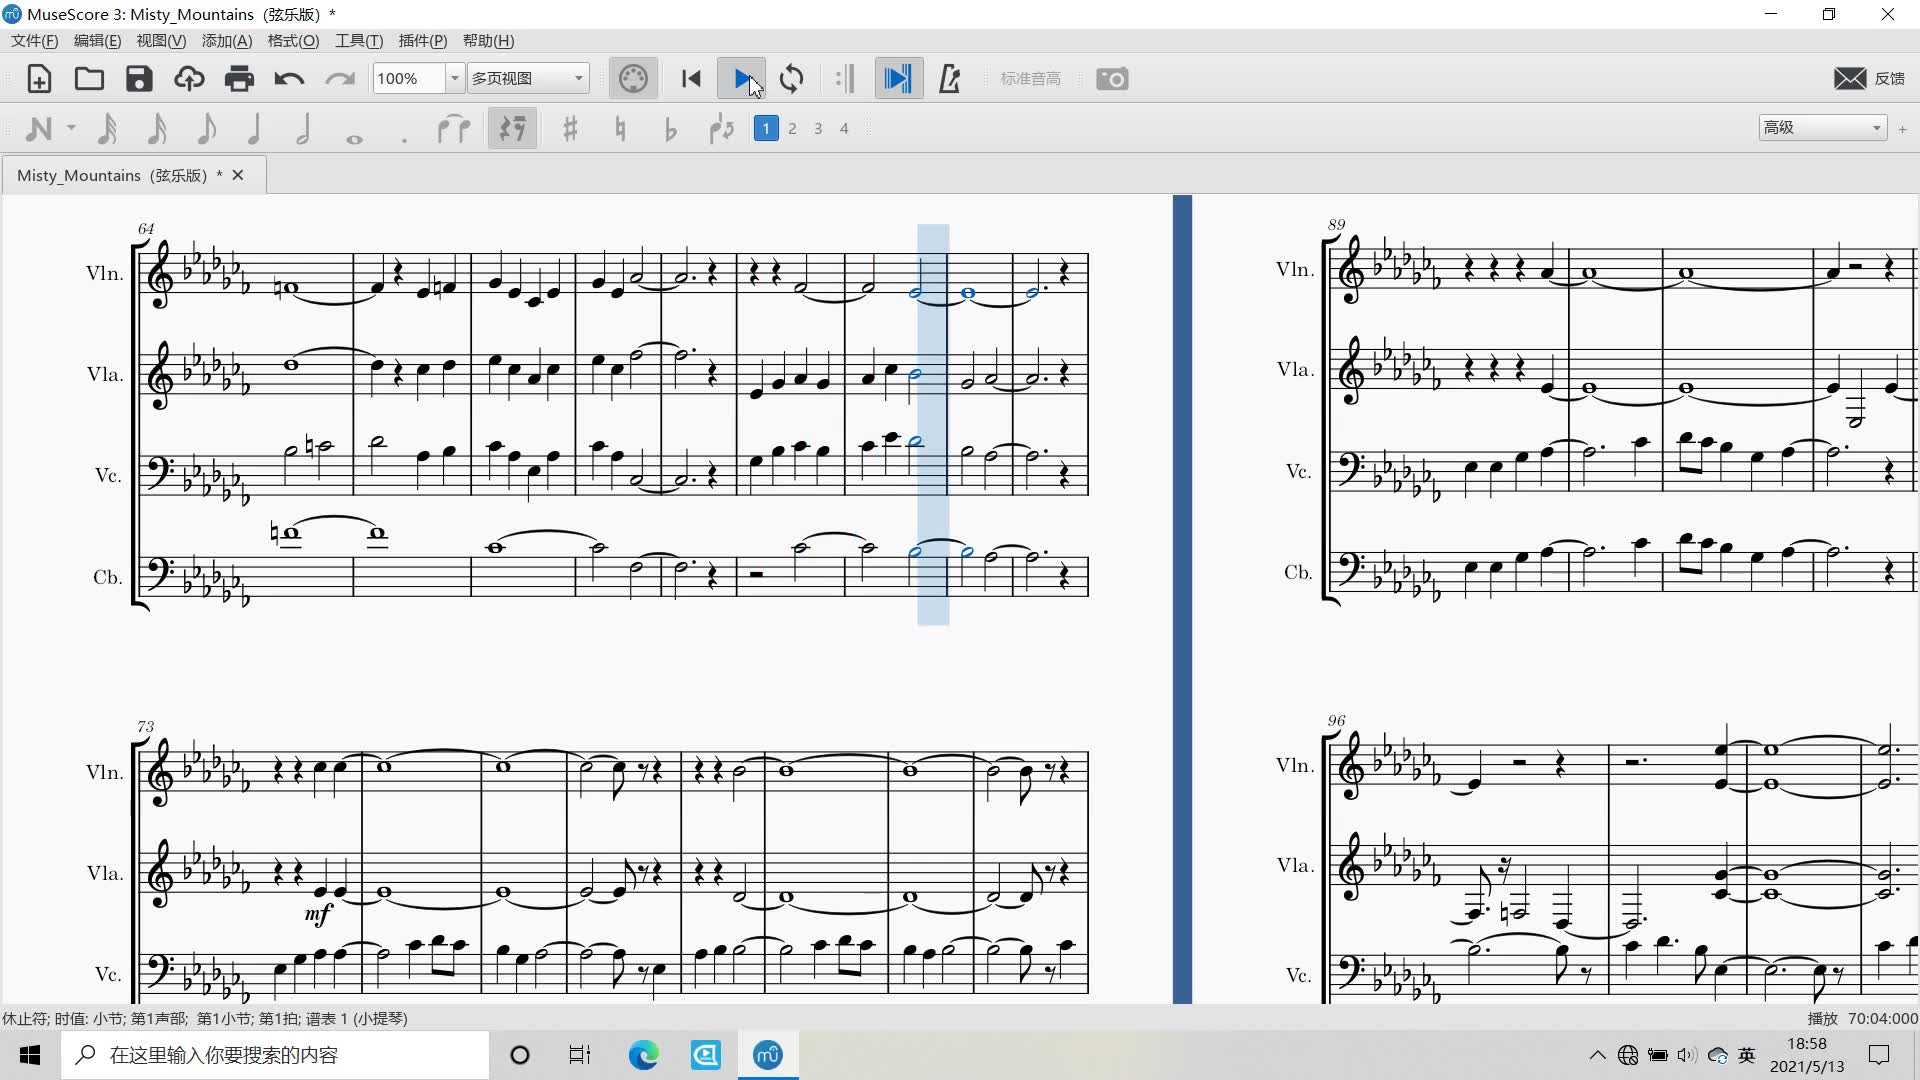Open Cortana circle on taskbar
Screen dimensions: 1920x1080
pyautogui.click(x=520, y=1055)
